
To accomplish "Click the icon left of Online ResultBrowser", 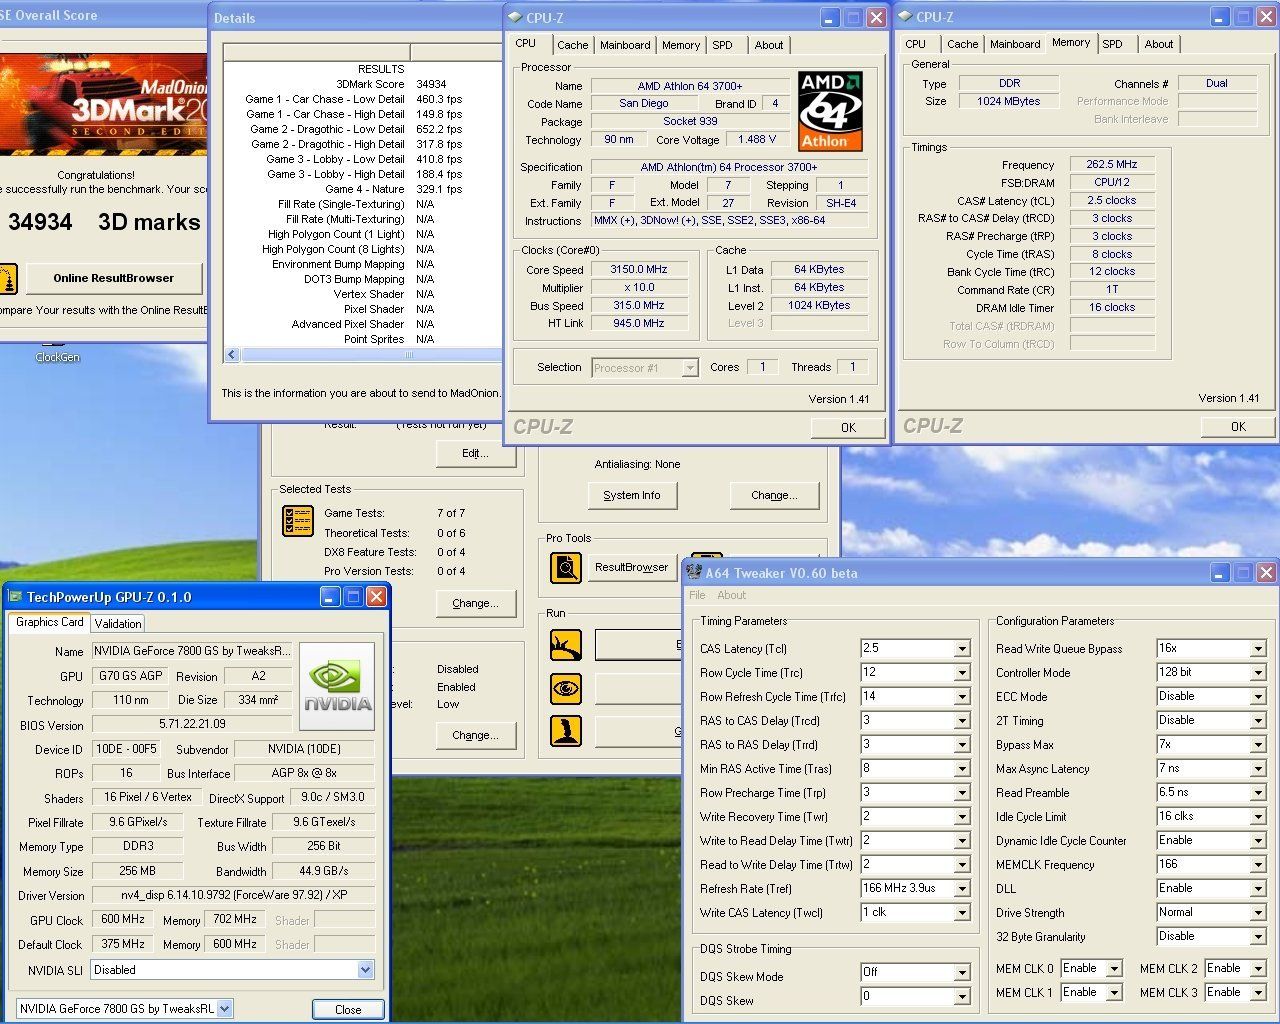I will [8, 278].
